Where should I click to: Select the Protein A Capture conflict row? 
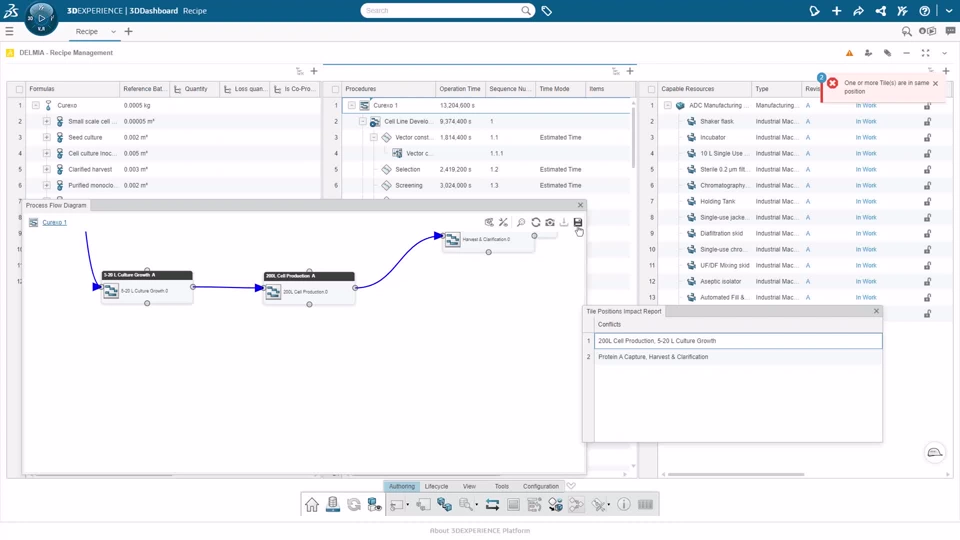(738, 357)
